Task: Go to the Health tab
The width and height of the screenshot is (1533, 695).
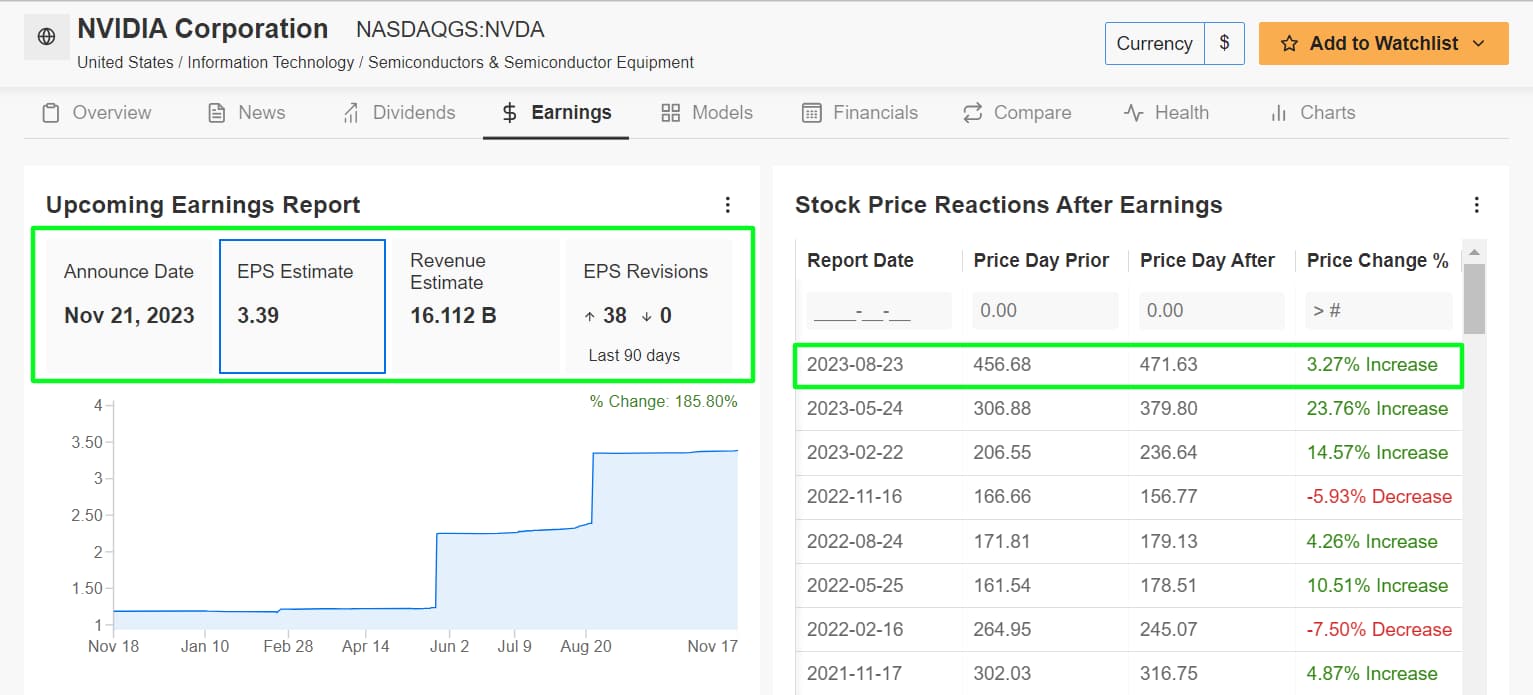Action: pos(1166,113)
